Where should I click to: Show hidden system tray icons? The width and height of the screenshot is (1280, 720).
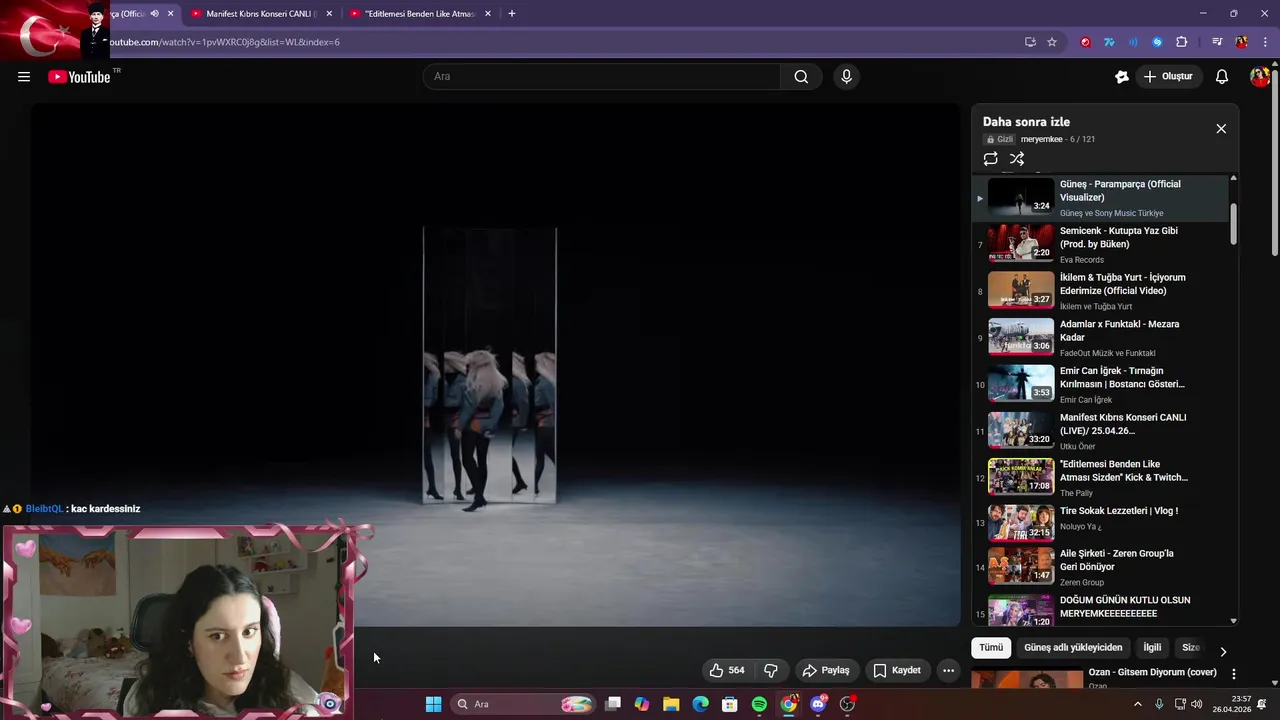pos(1137,704)
